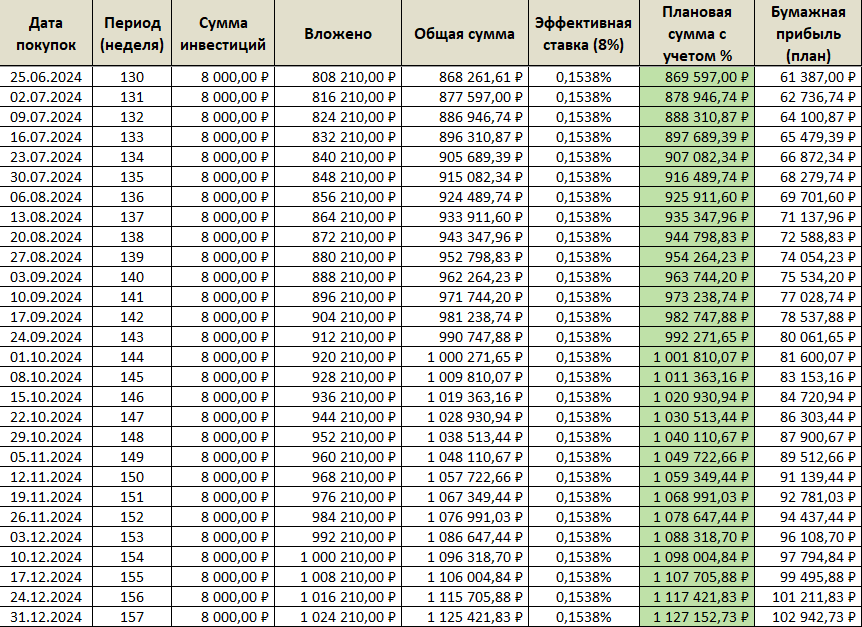862x627 pixels.
Task: Select paper profit 61 387,00 ₽
Action: click(808, 77)
